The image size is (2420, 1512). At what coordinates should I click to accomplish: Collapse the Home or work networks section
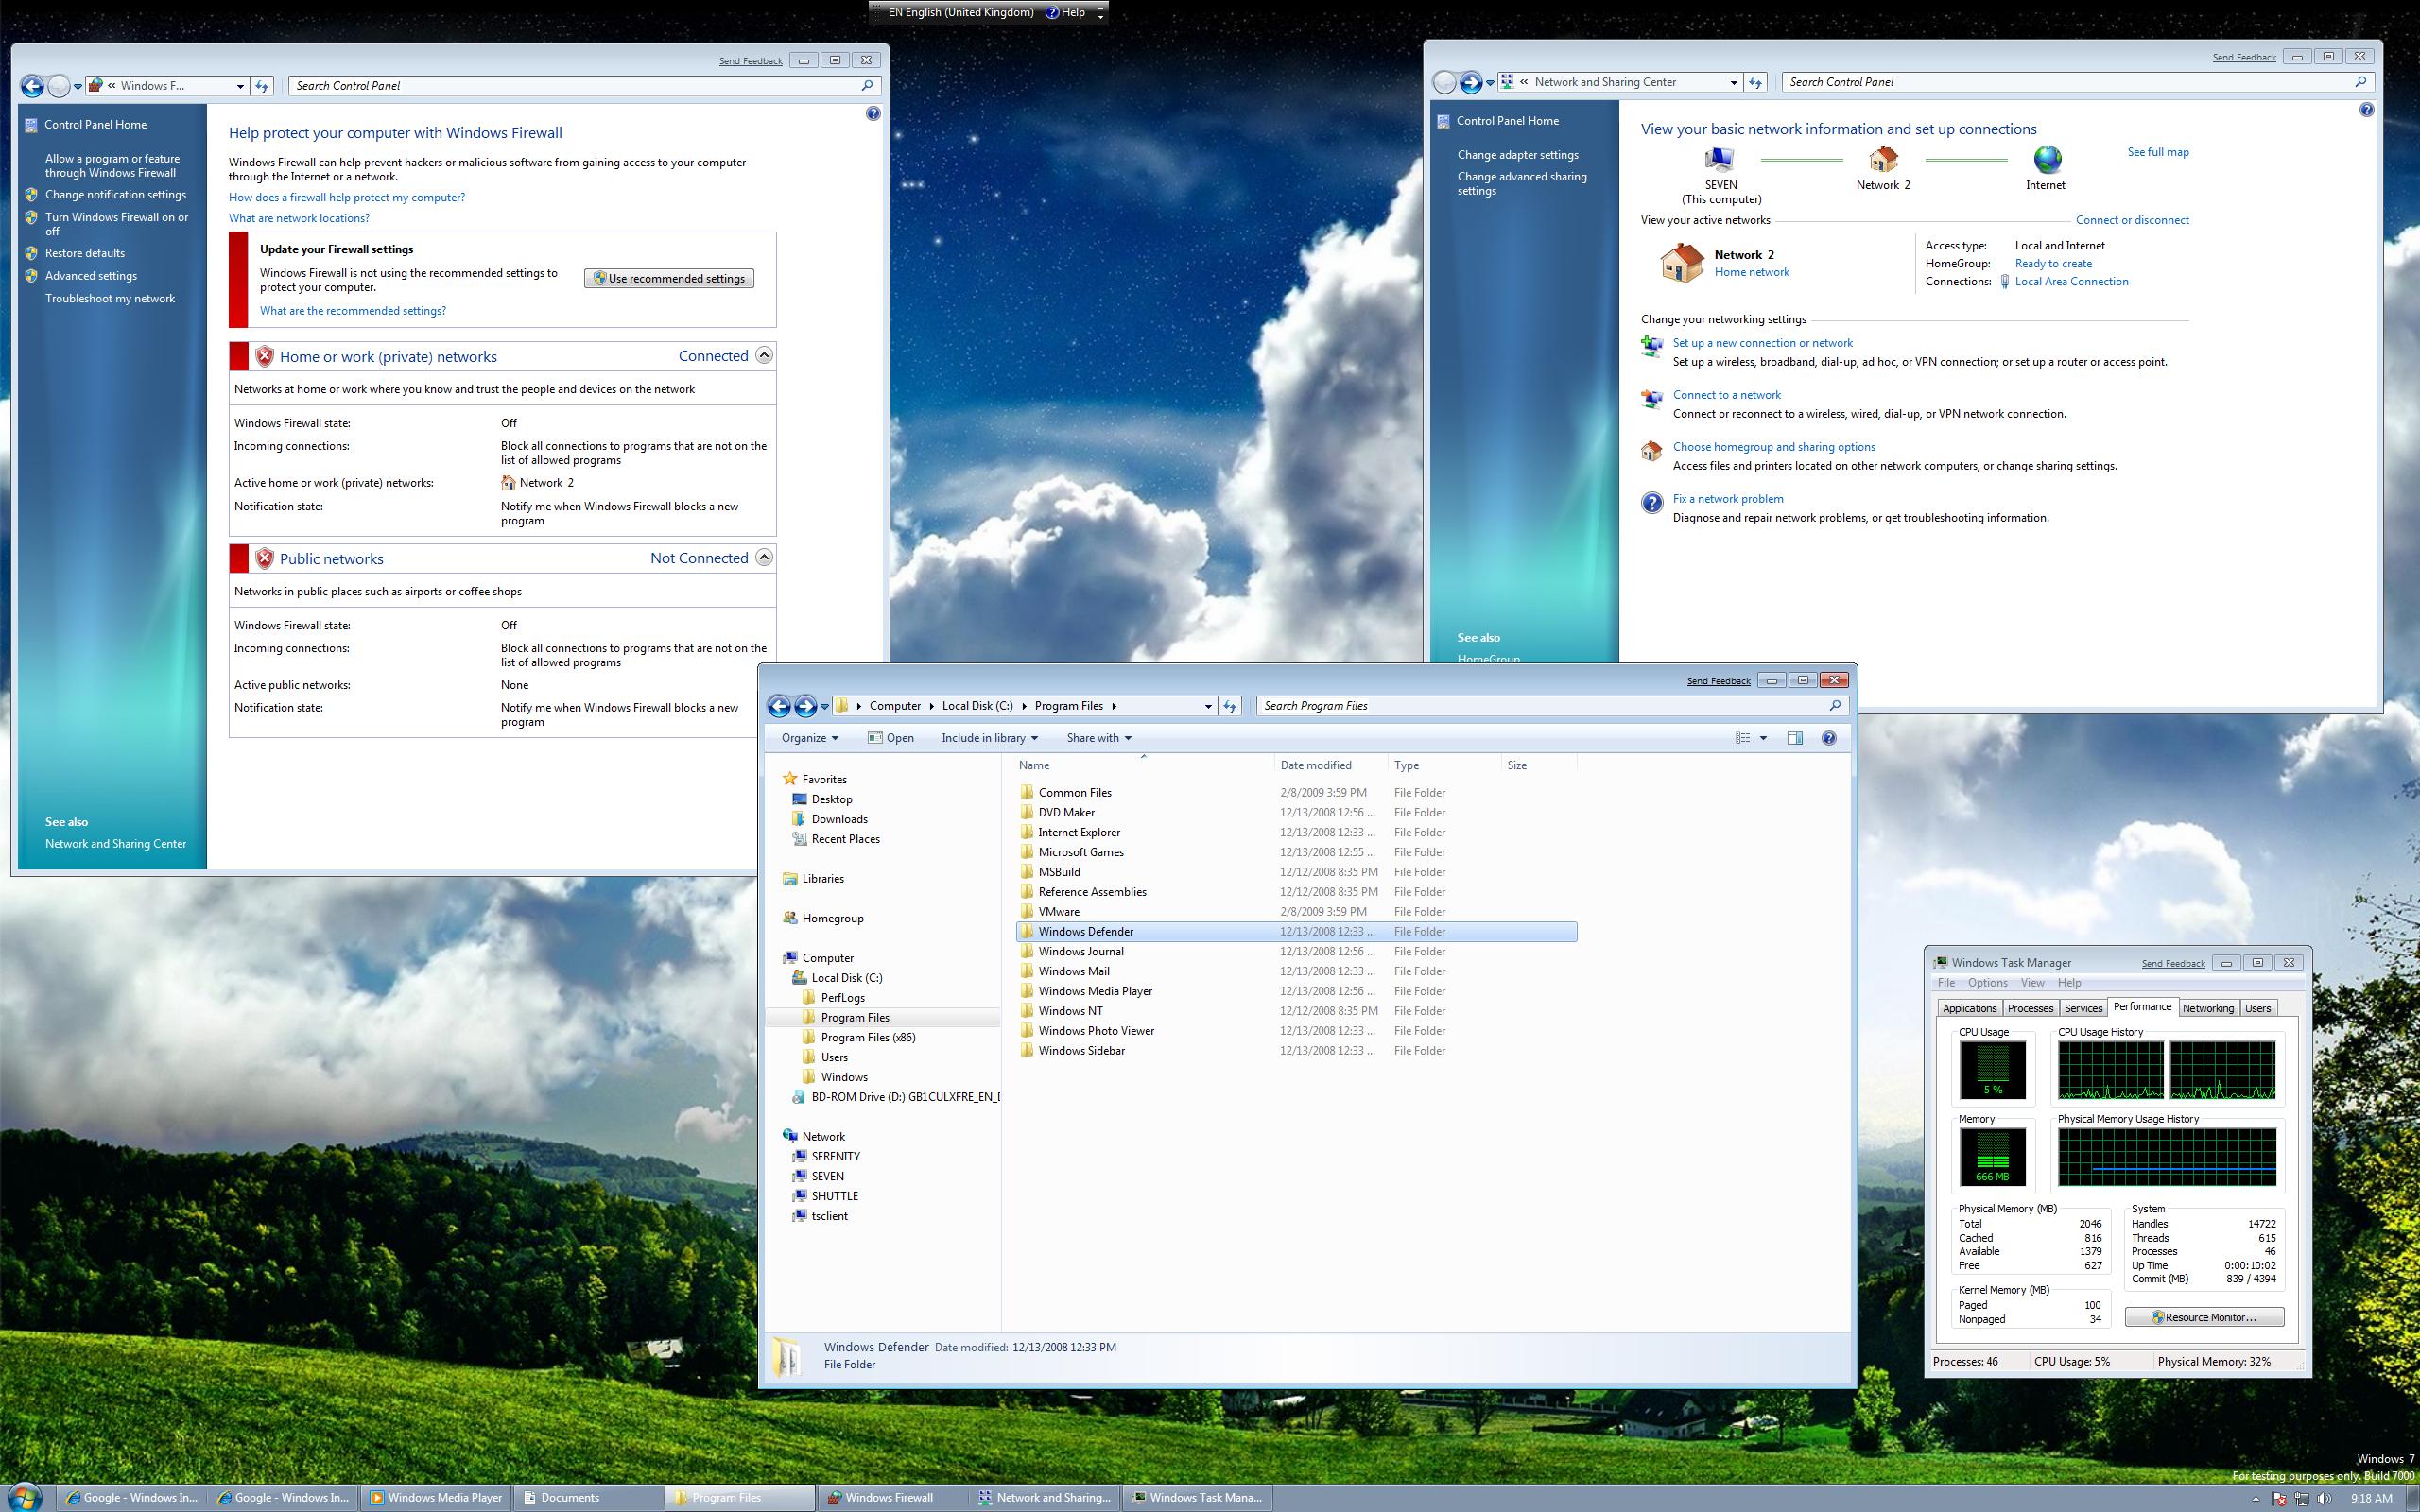click(764, 355)
